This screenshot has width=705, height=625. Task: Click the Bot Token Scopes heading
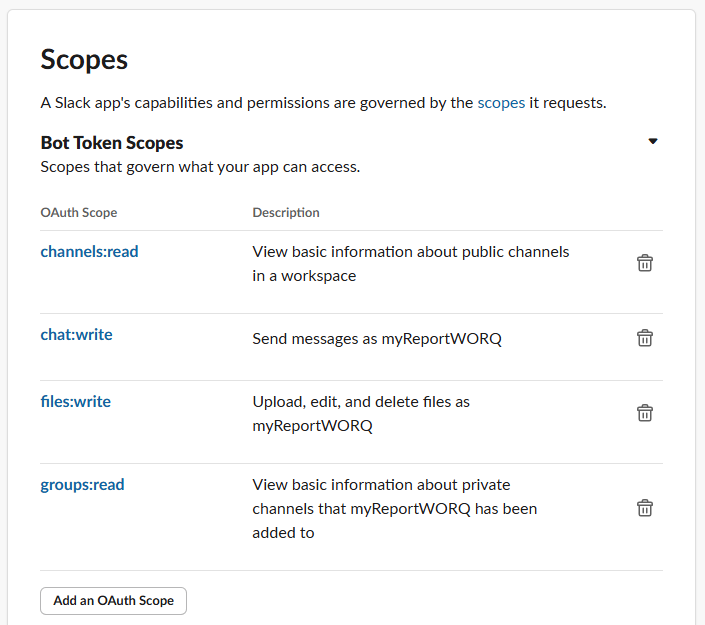(112, 143)
